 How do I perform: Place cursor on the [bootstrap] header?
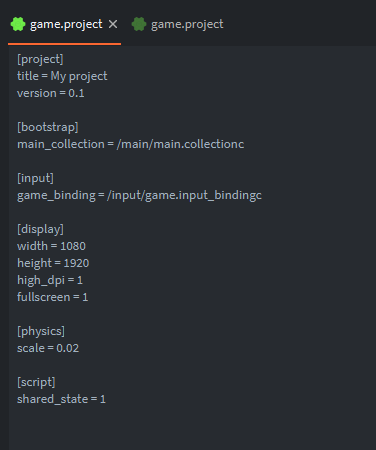(48, 127)
